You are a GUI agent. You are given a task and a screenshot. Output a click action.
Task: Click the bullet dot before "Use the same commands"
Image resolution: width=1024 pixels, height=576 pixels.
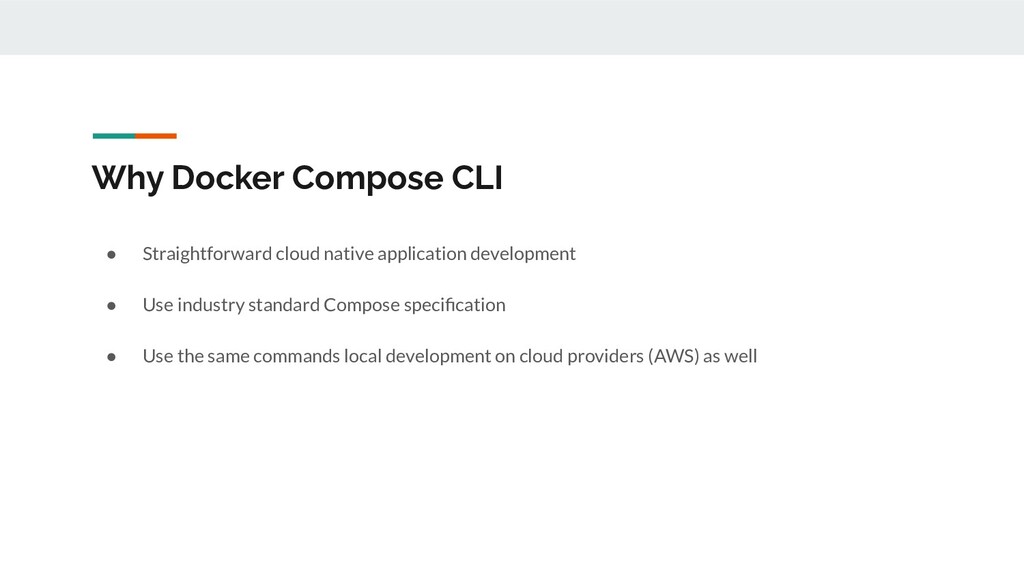point(112,357)
